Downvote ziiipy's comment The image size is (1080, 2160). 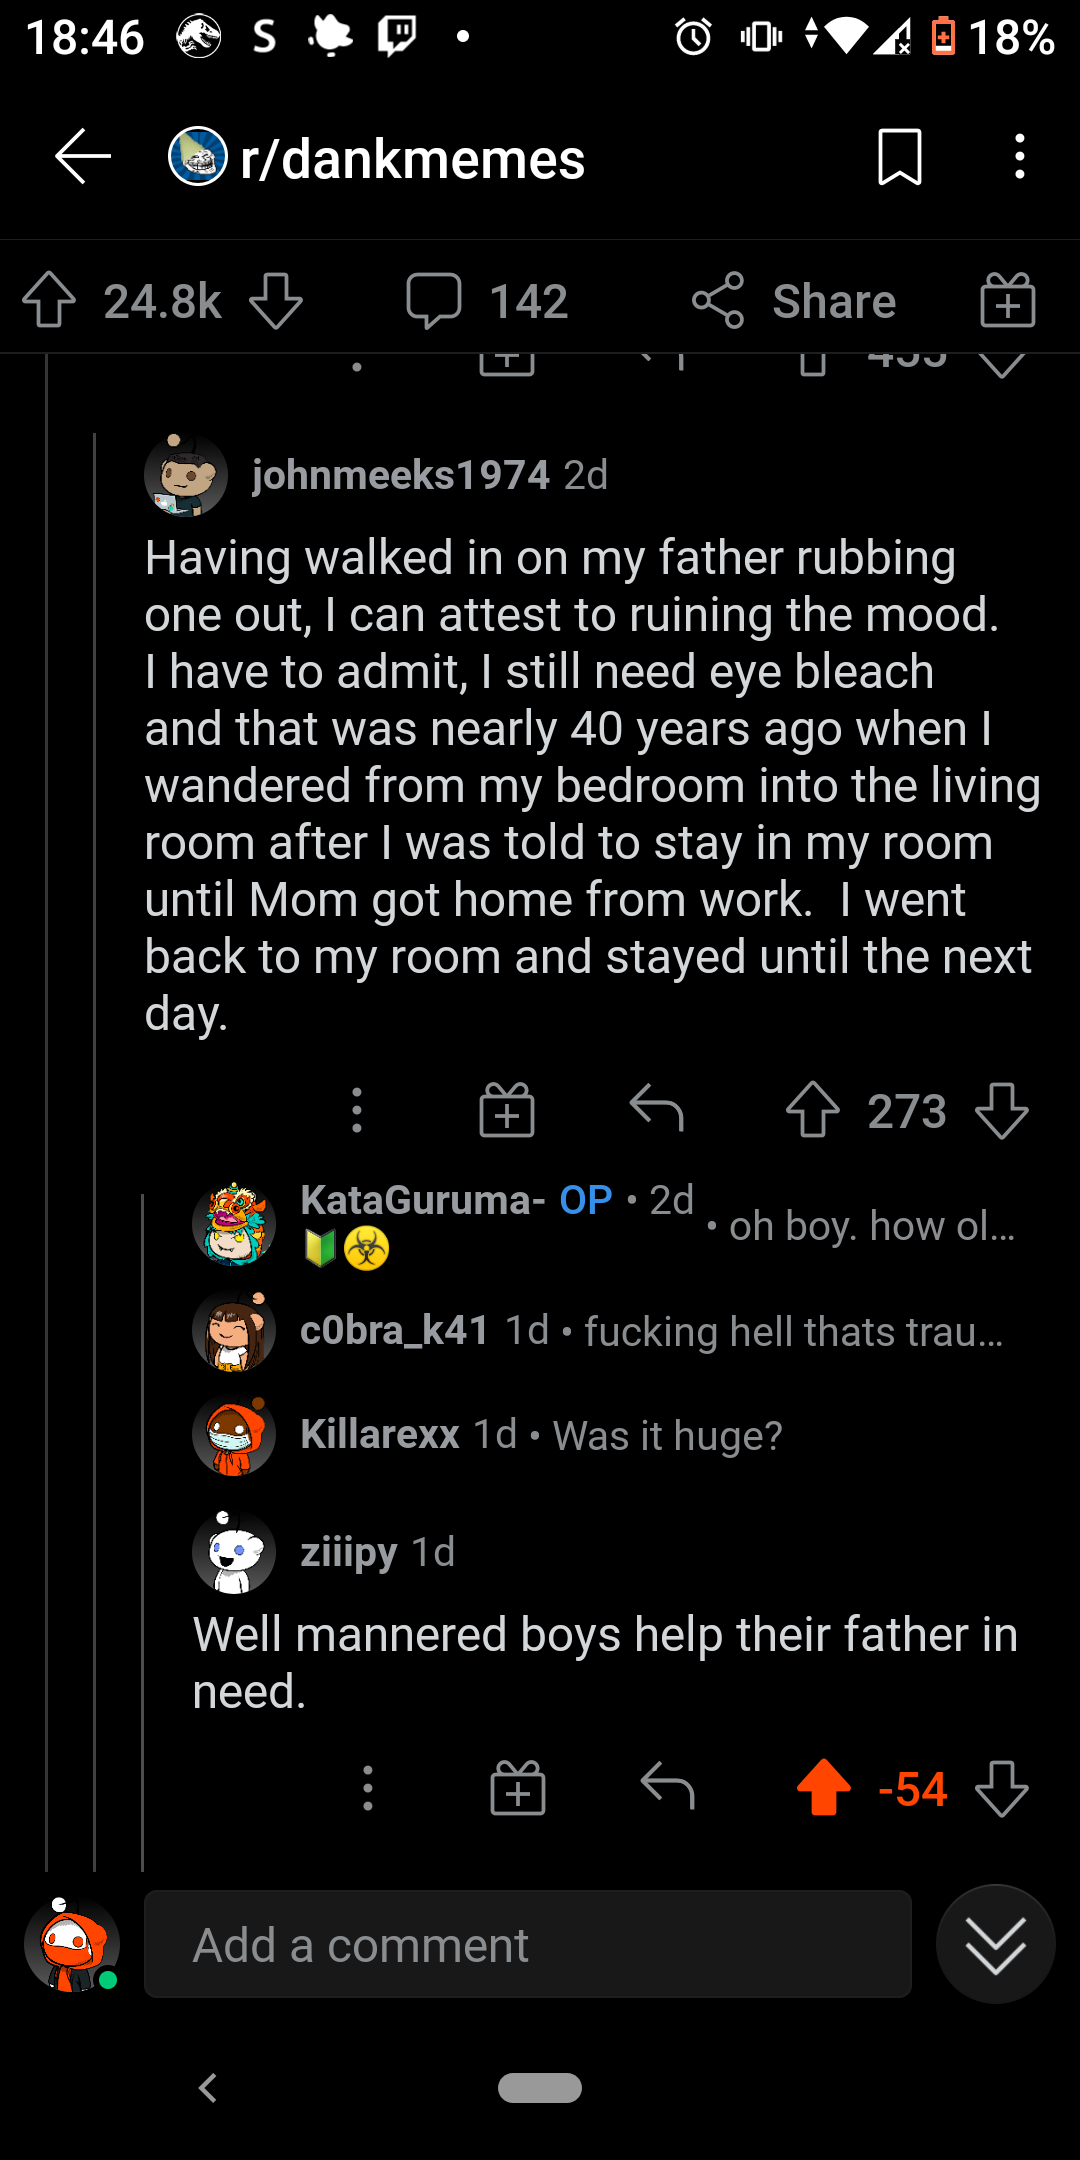[x=1001, y=1790]
